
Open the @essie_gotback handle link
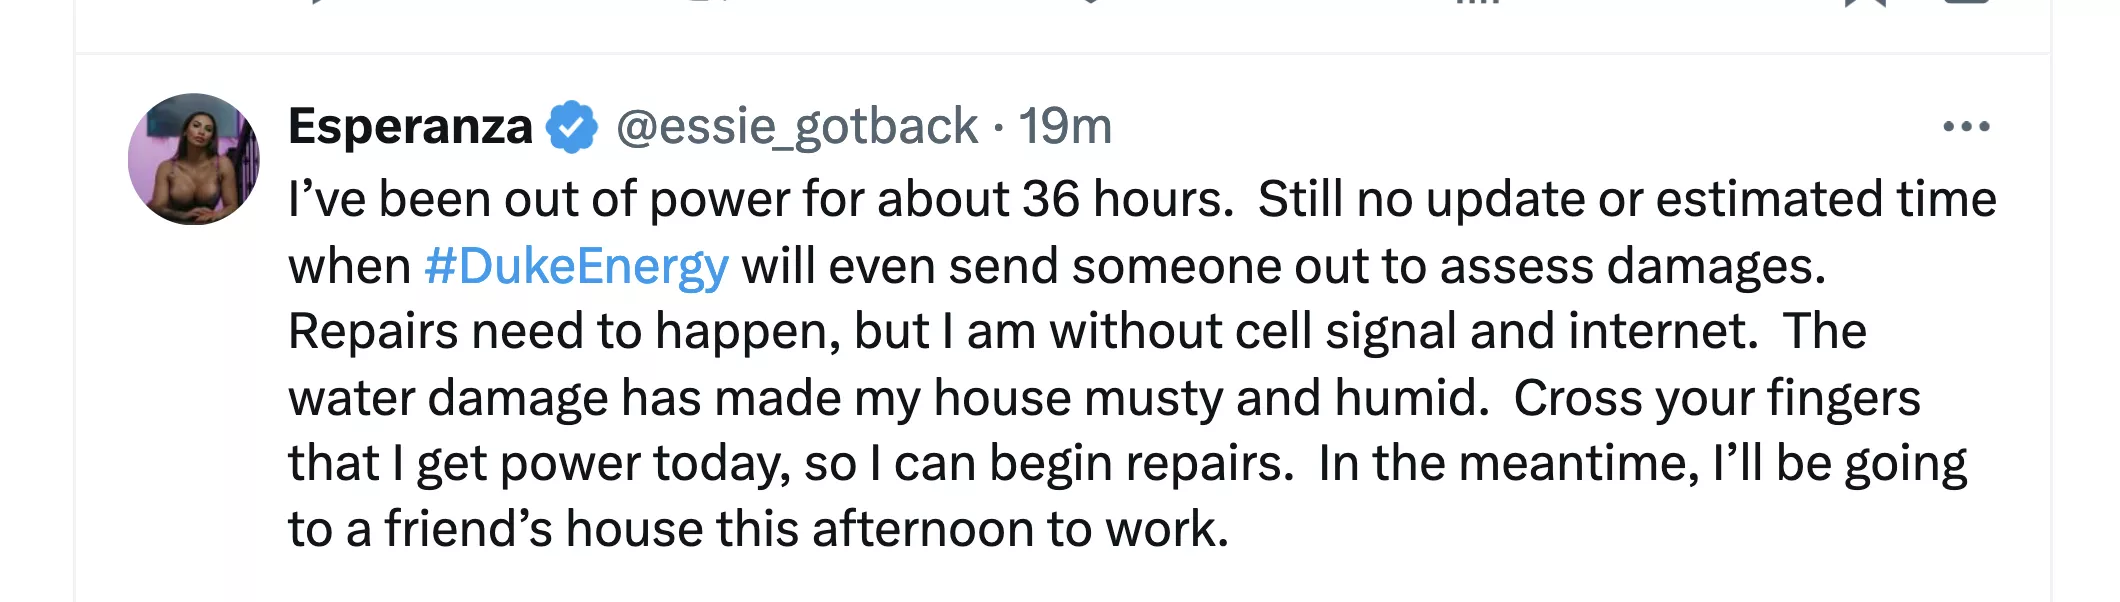[796, 127]
